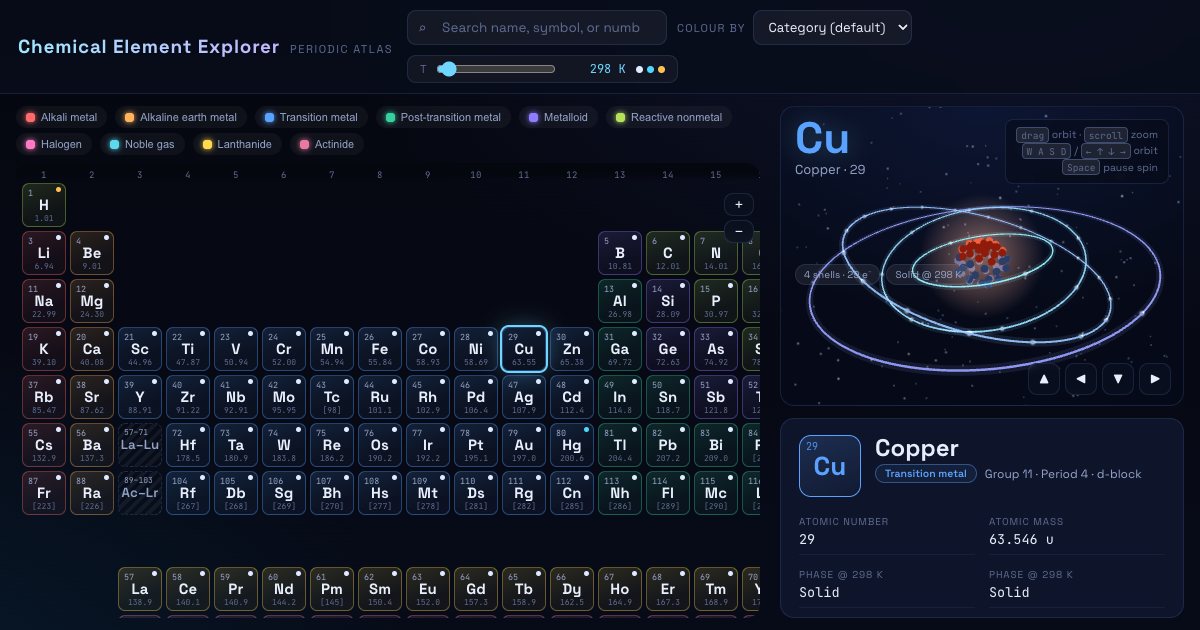Select Copper (Cu) highlighted tile

[524, 349]
